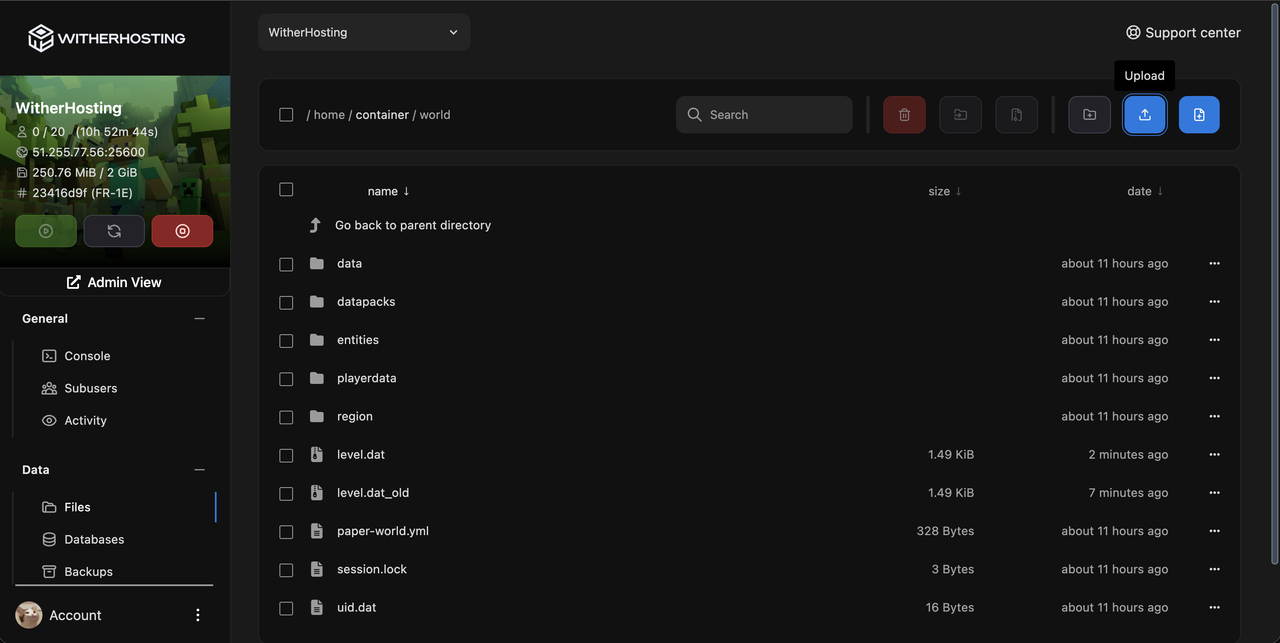Toggle select-all checkbox in breadcrumb bar

tap(286, 115)
